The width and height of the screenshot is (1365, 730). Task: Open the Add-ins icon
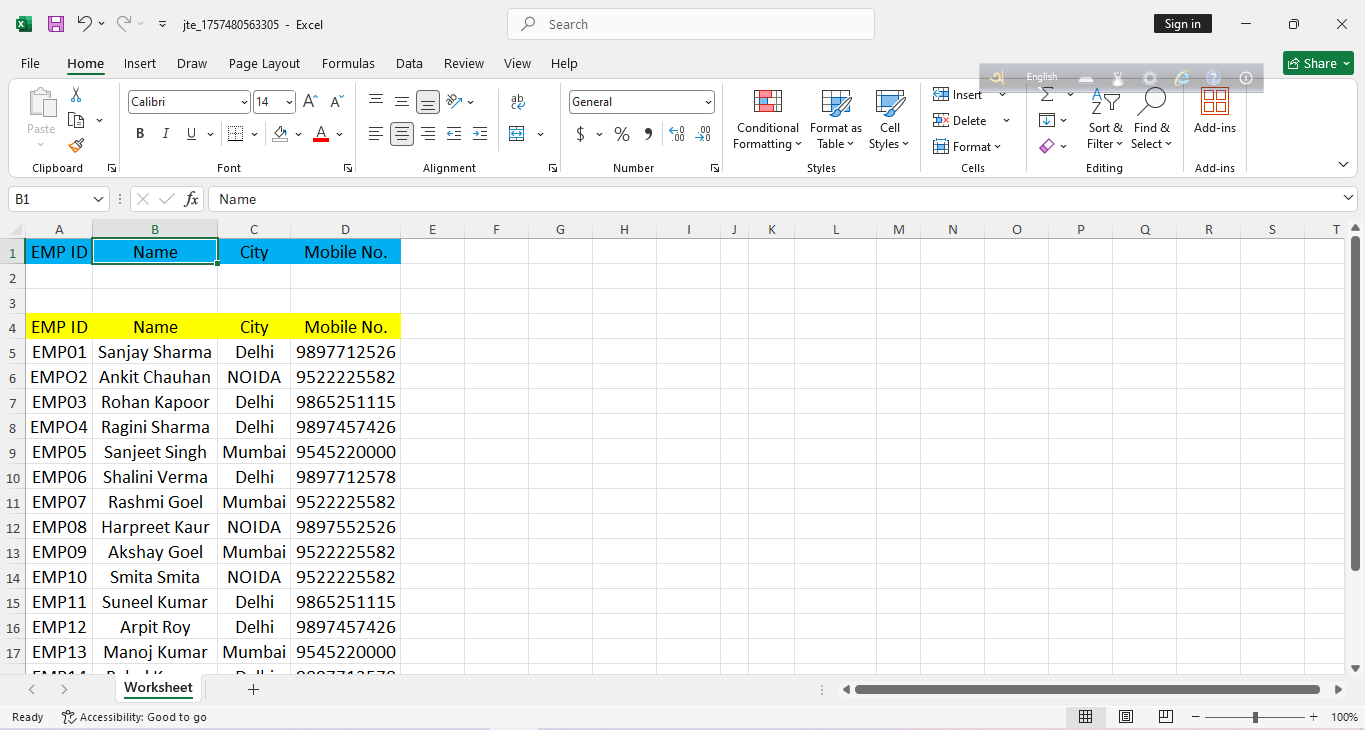coord(1214,102)
